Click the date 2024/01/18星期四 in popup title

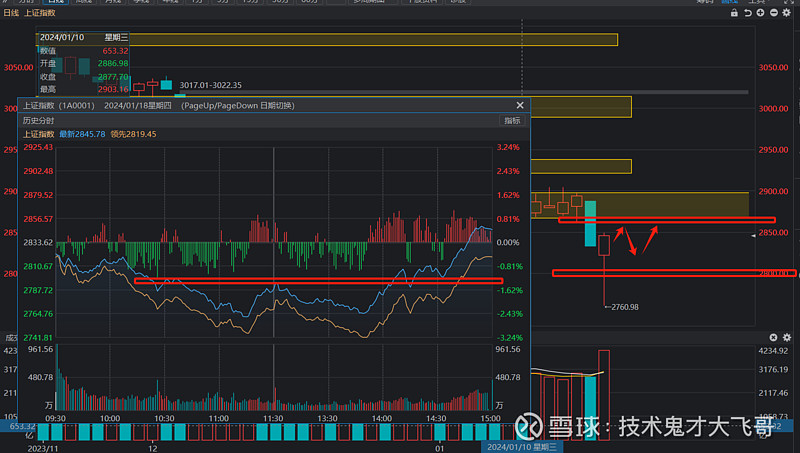tap(137, 106)
